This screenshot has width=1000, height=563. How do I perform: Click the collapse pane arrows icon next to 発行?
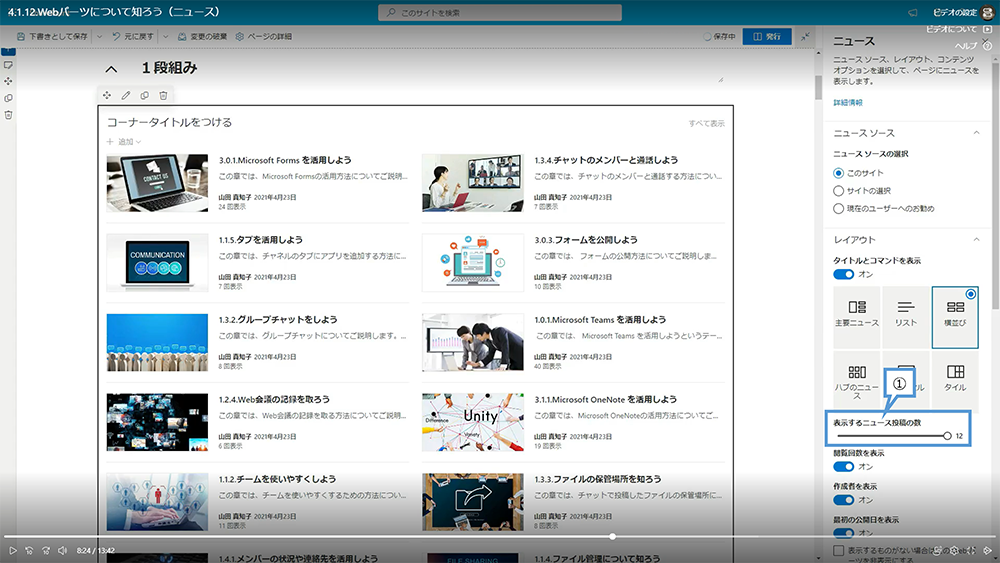pyautogui.click(x=805, y=36)
